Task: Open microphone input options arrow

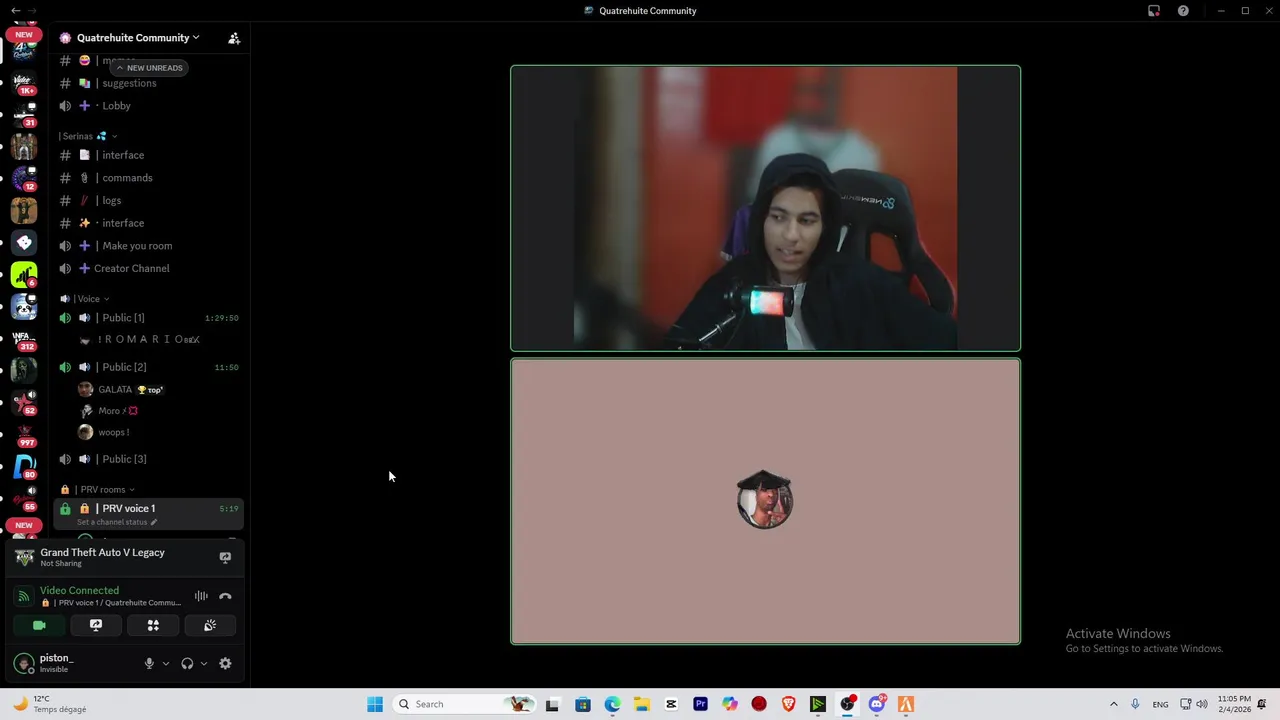Action: pyautogui.click(x=166, y=663)
